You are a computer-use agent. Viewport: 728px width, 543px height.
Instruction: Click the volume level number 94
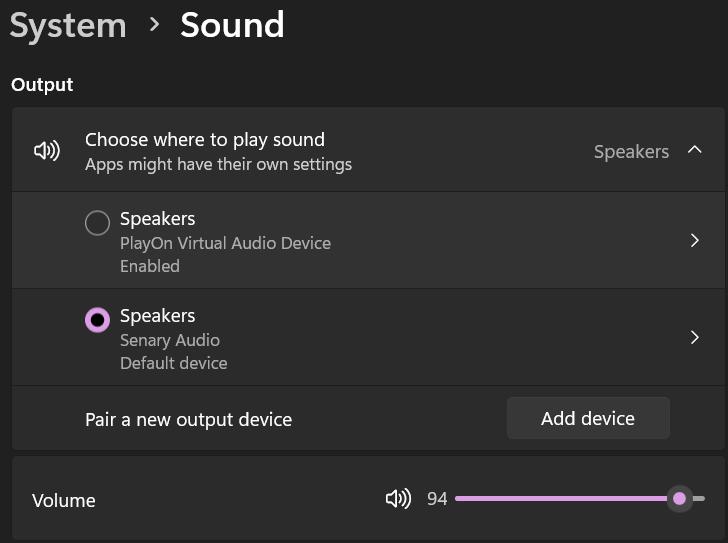pyautogui.click(x=437, y=499)
